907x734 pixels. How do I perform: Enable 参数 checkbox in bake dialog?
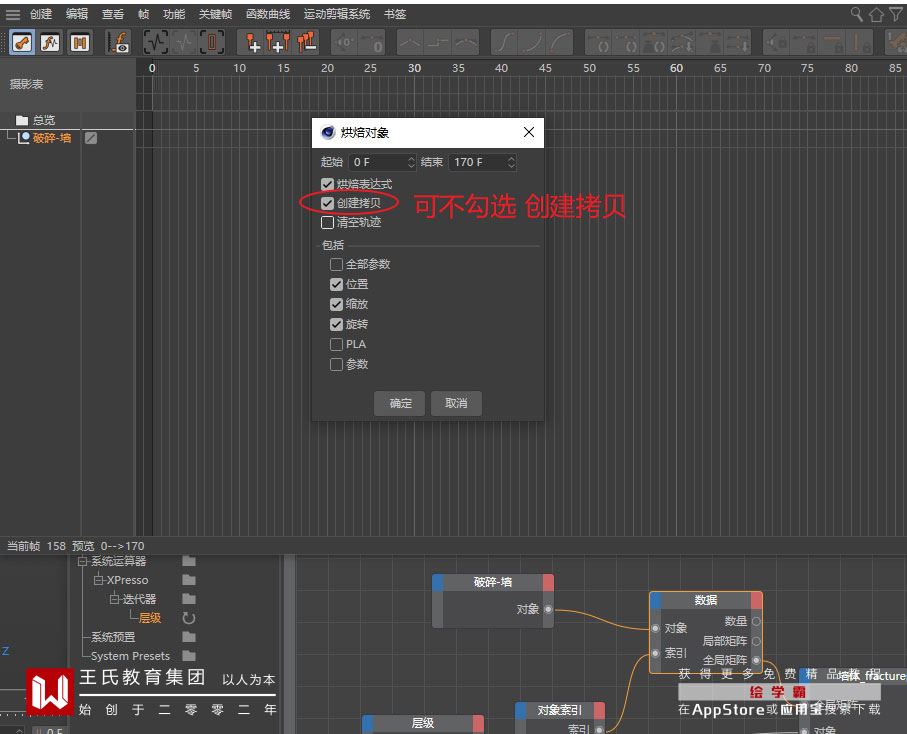click(x=336, y=364)
